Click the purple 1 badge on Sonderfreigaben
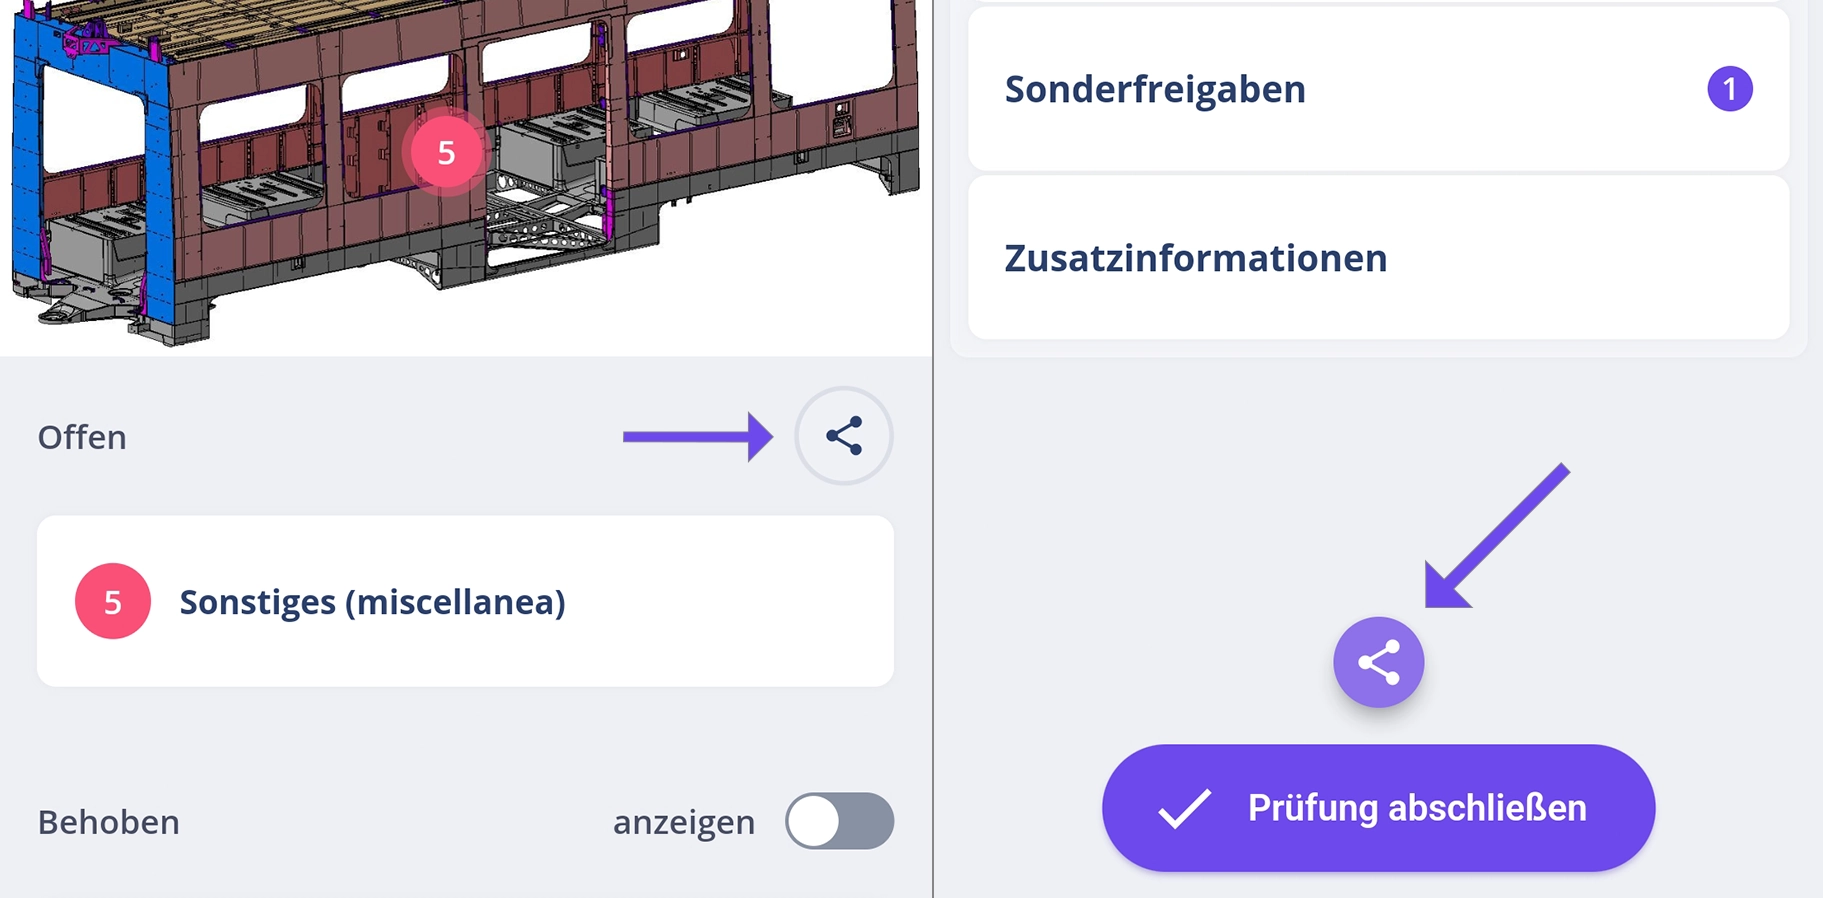1823x898 pixels. click(1729, 89)
